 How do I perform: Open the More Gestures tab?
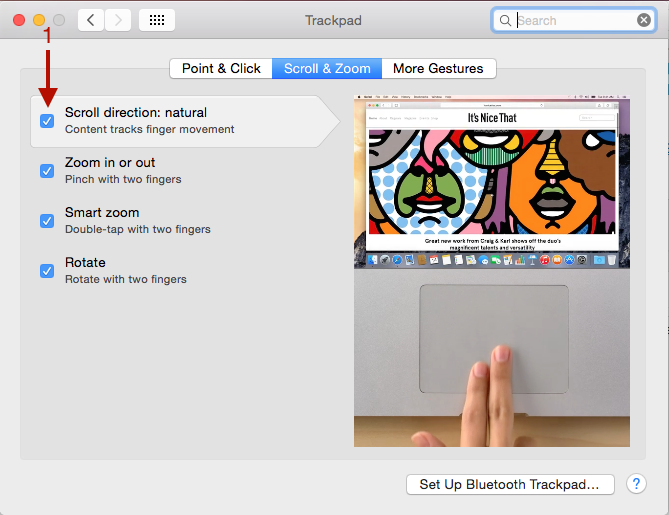pos(439,69)
